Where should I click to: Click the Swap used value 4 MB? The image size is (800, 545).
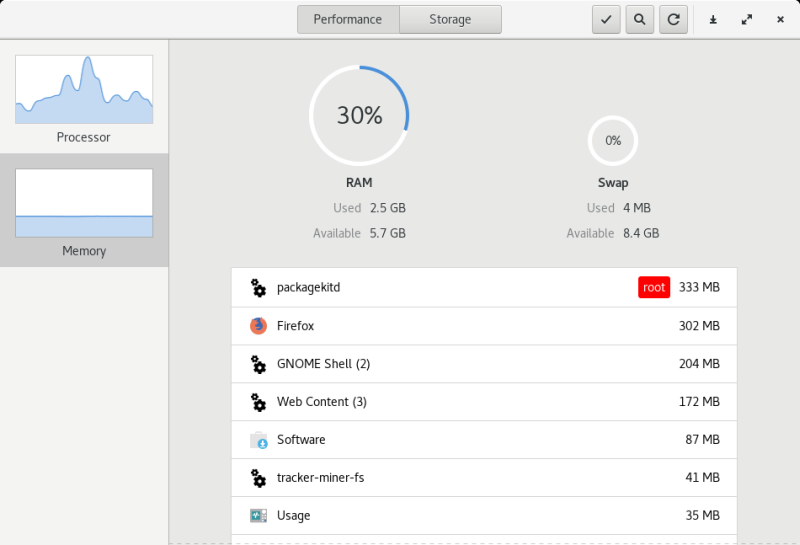tap(637, 208)
